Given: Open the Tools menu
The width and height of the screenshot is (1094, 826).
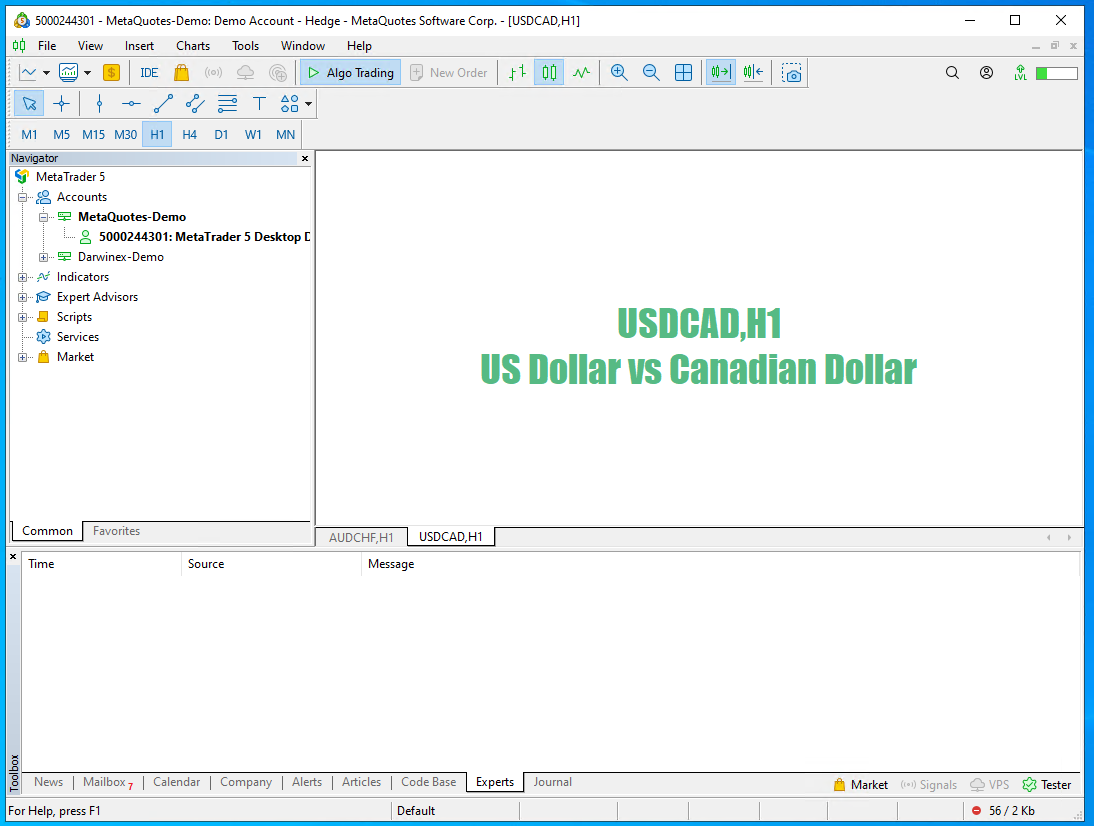Looking at the screenshot, I should tap(245, 46).
